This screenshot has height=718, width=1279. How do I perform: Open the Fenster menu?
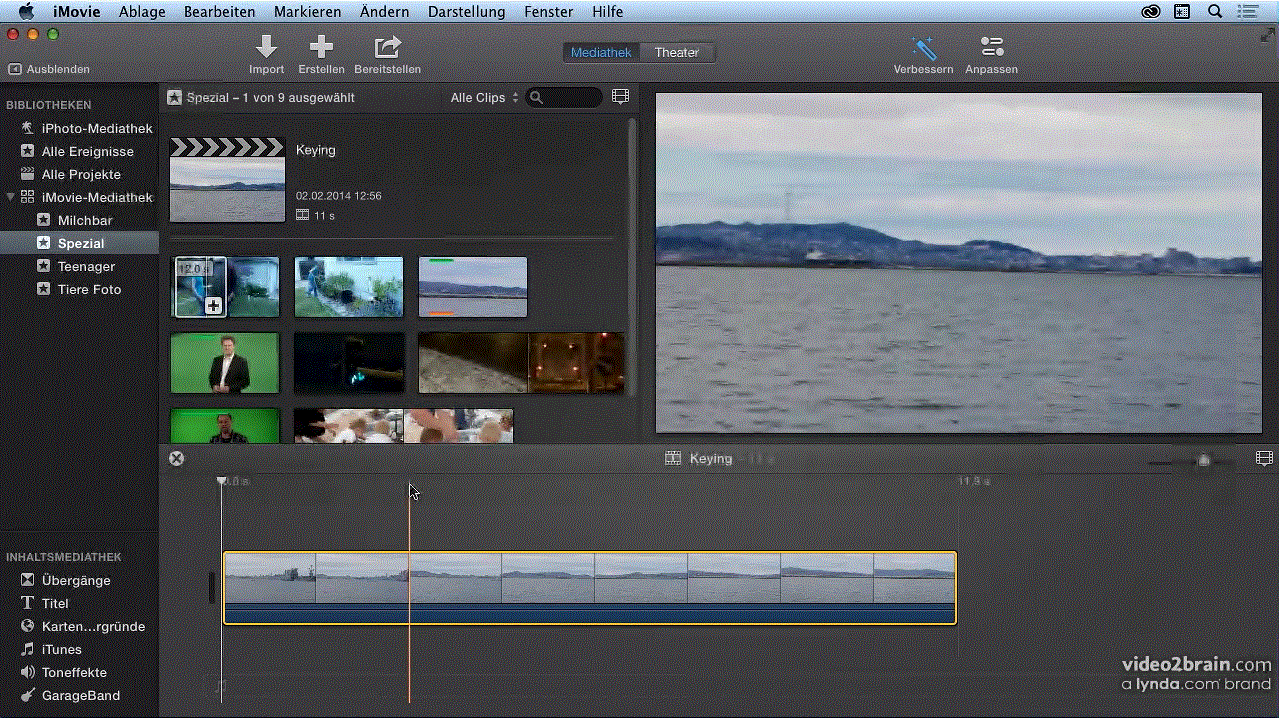tap(549, 12)
